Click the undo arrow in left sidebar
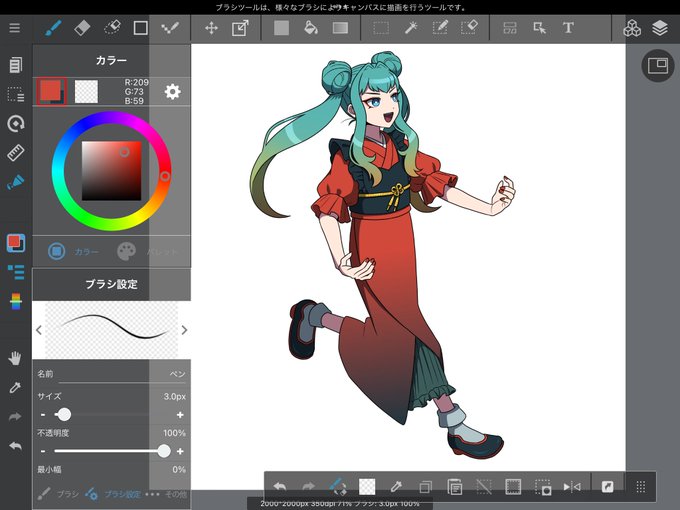The image size is (680, 510). 15,446
